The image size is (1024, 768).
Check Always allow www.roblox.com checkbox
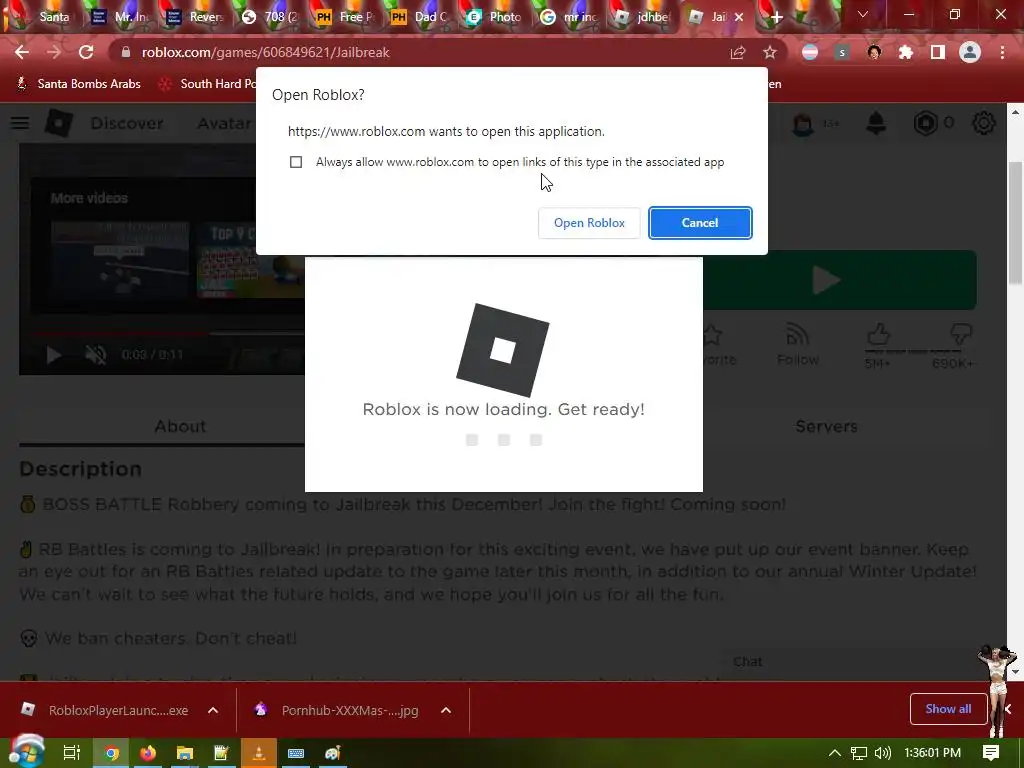[x=296, y=162]
